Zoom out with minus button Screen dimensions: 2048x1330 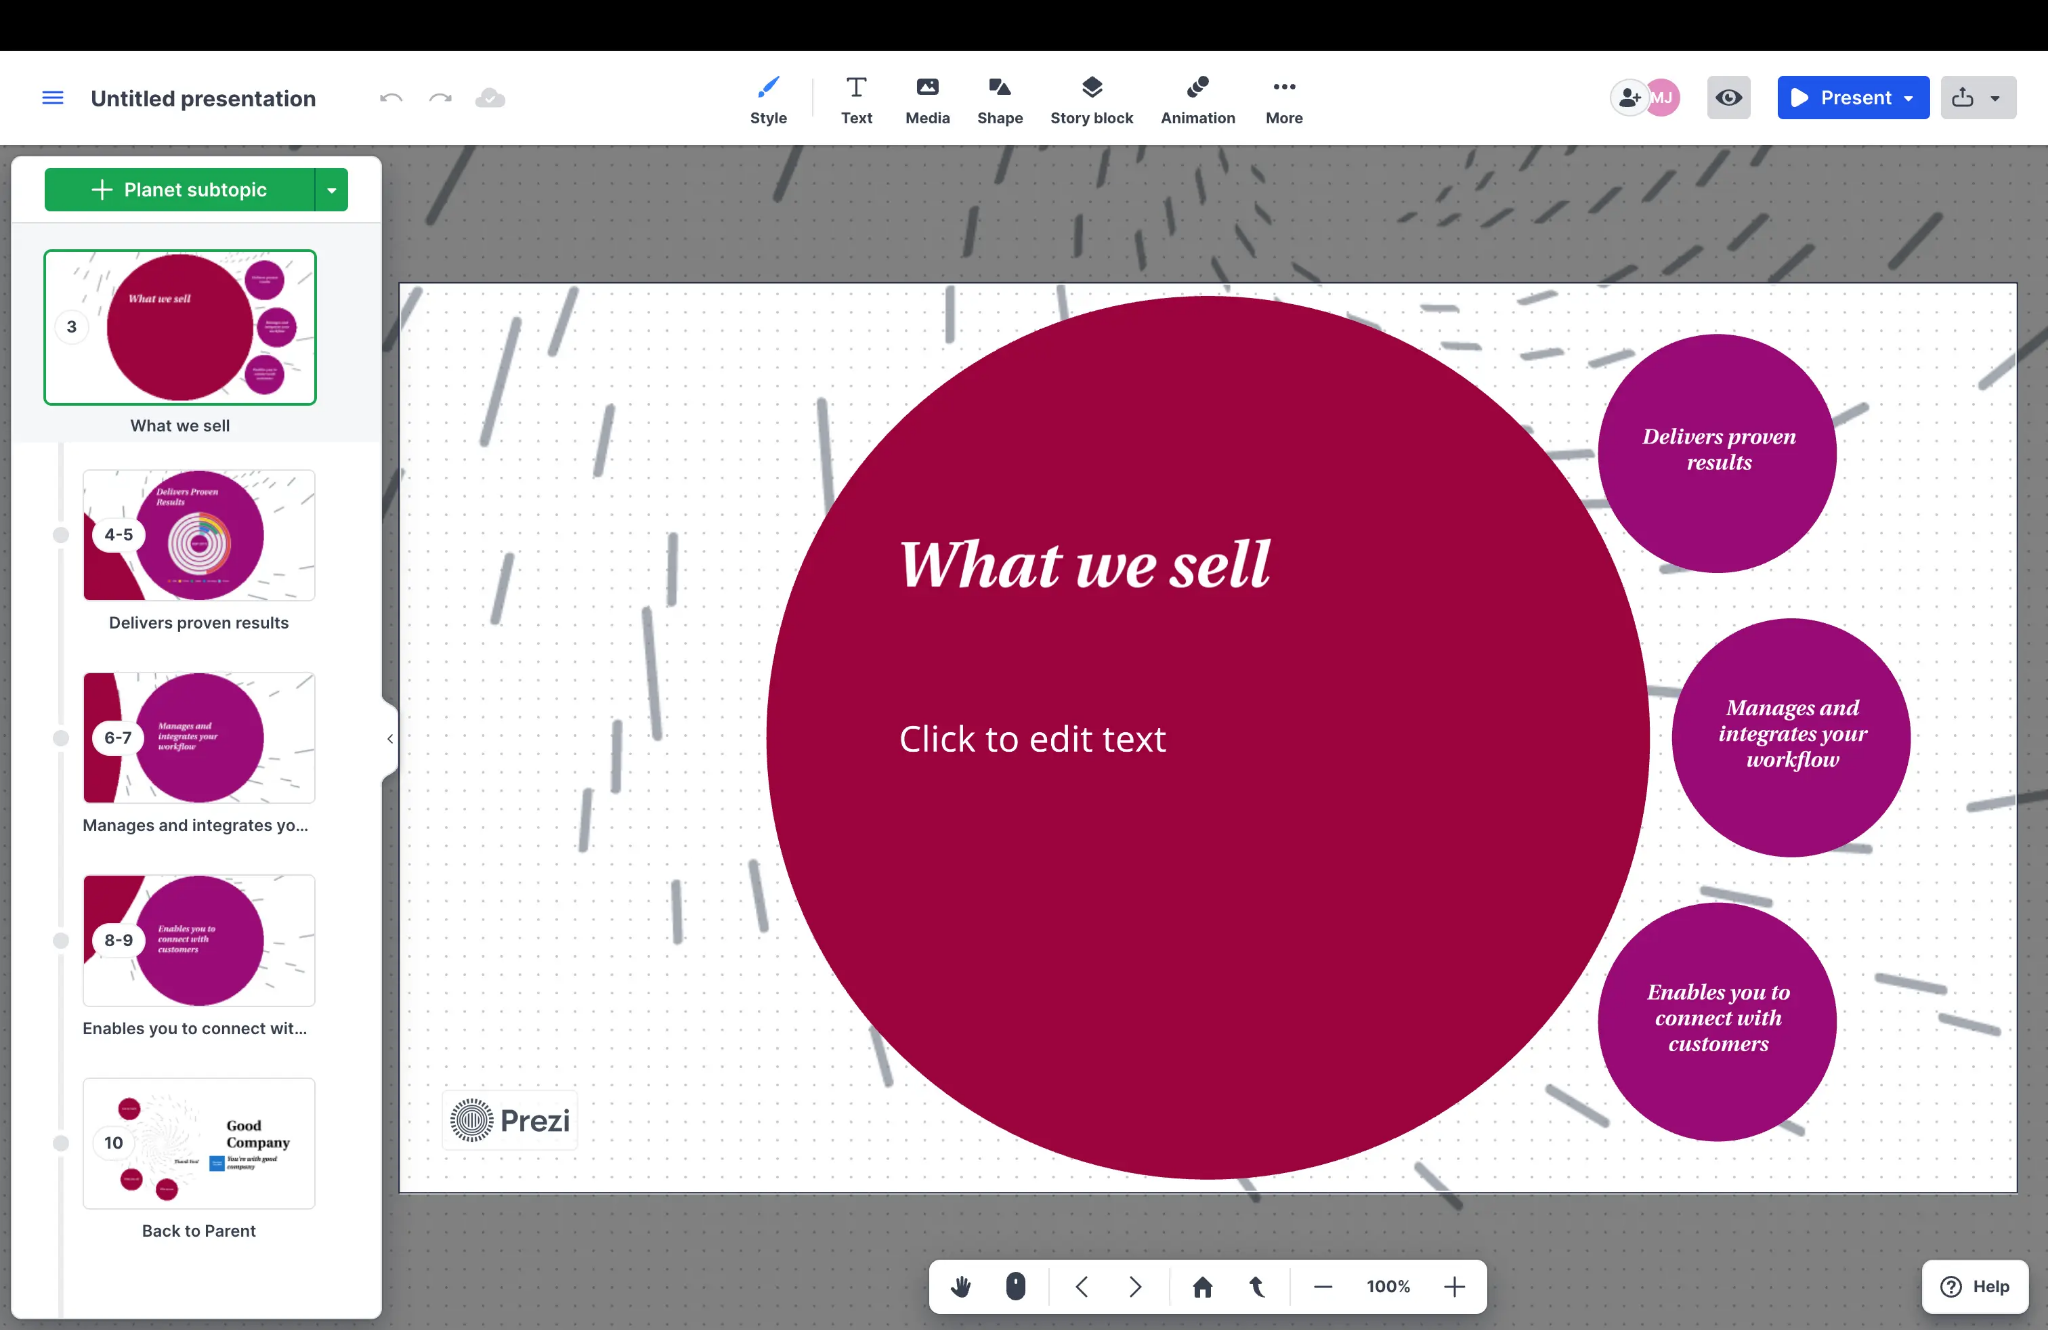tap(1323, 1287)
